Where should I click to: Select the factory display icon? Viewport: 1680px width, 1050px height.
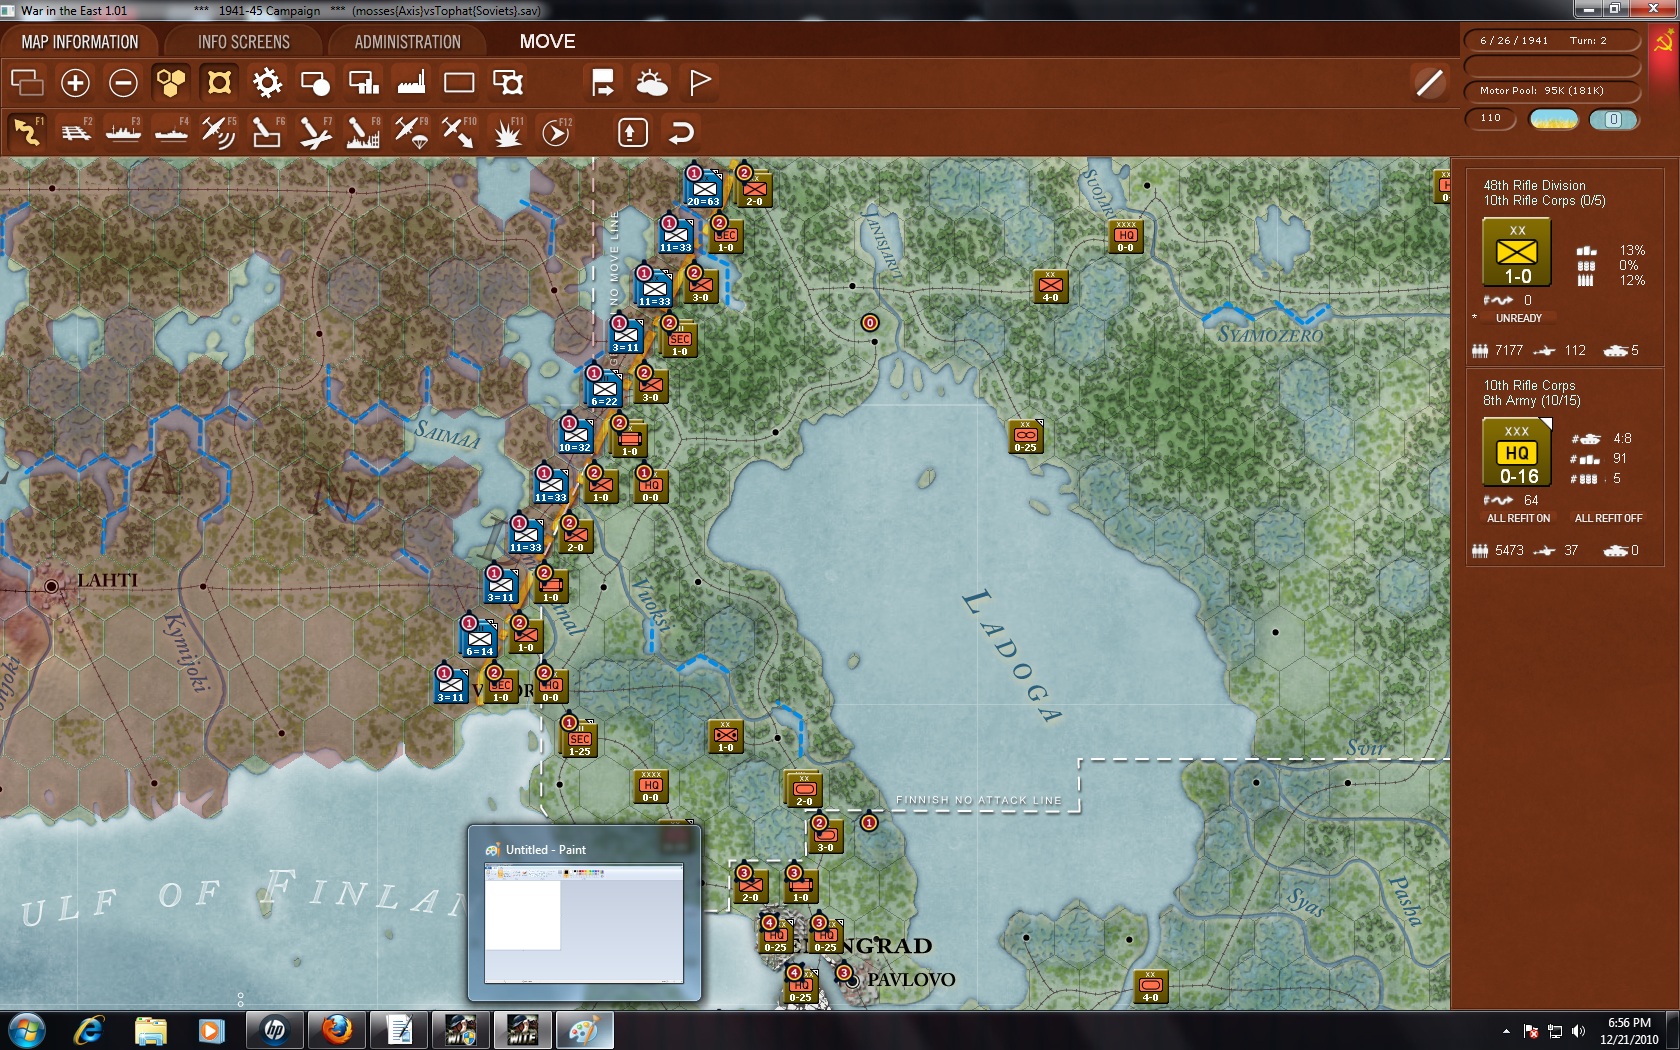(411, 83)
